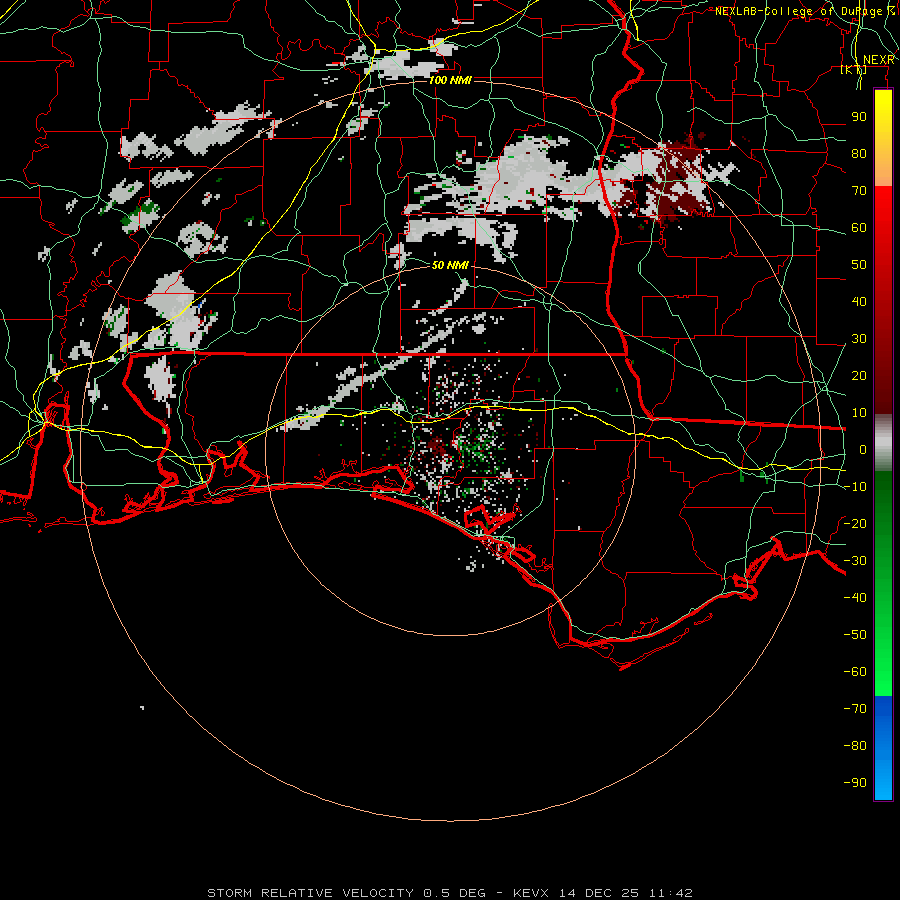Select the 10 value on velocity scale
This screenshot has height=900, width=900.
859,413
